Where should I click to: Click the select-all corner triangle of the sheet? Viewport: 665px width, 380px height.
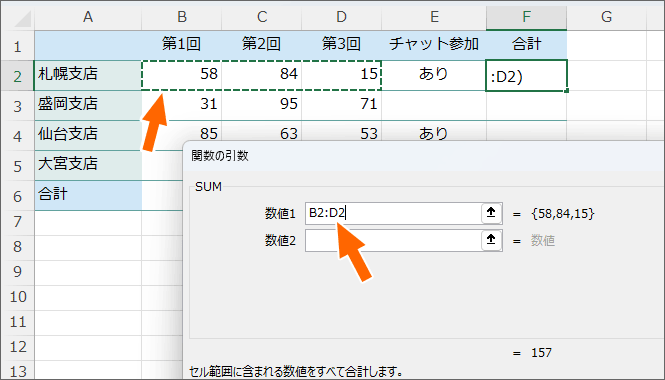pyautogui.click(x=21, y=20)
